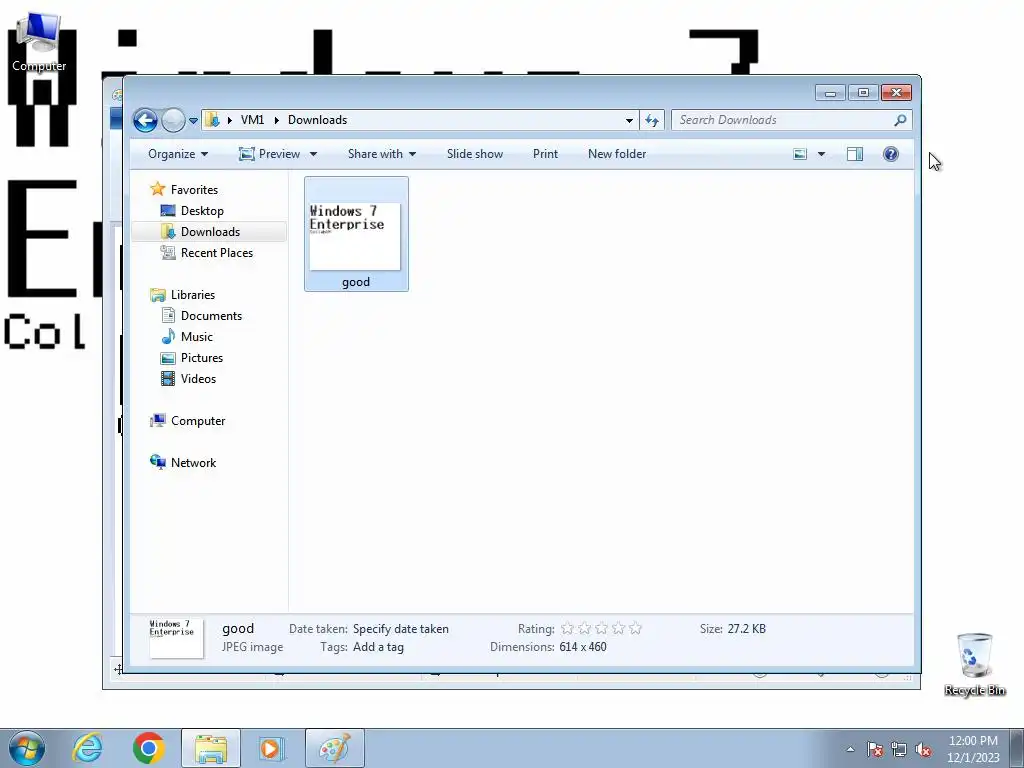1024x768 pixels.
Task: Click the muted volume tray icon
Action: pyautogui.click(x=923, y=749)
